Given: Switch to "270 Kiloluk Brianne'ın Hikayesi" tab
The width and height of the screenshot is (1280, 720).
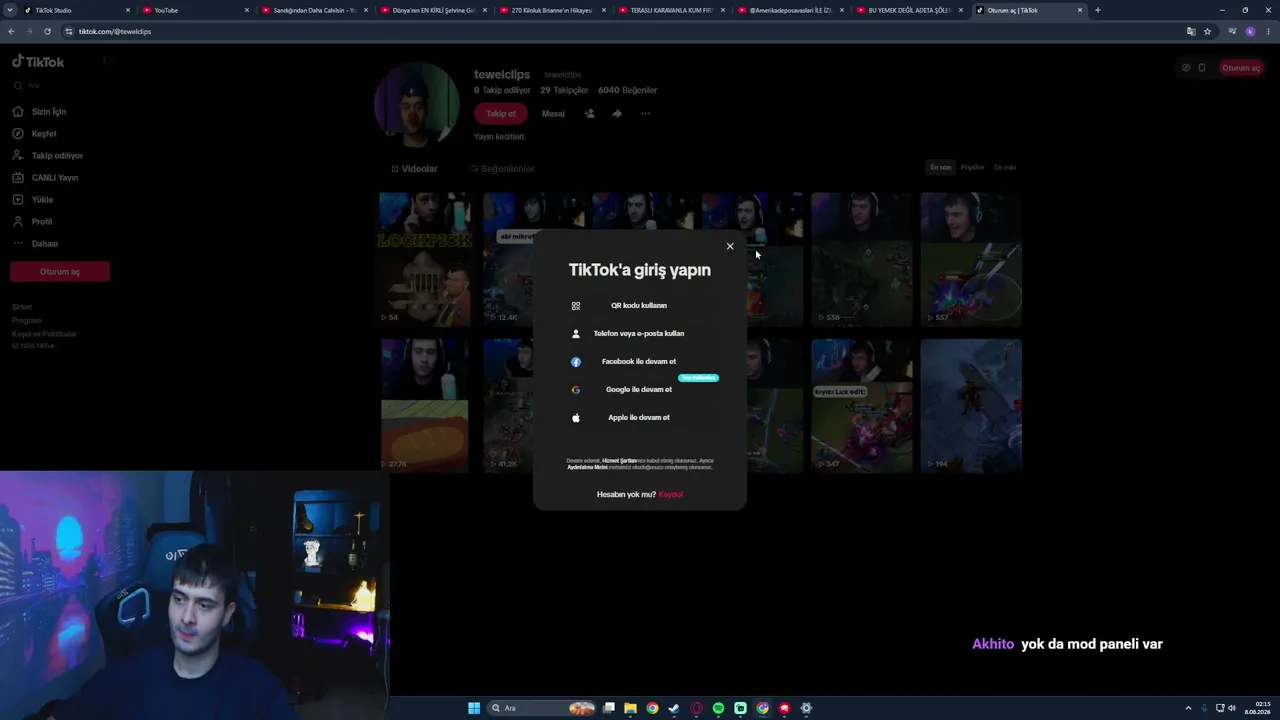Looking at the screenshot, I should 552,10.
